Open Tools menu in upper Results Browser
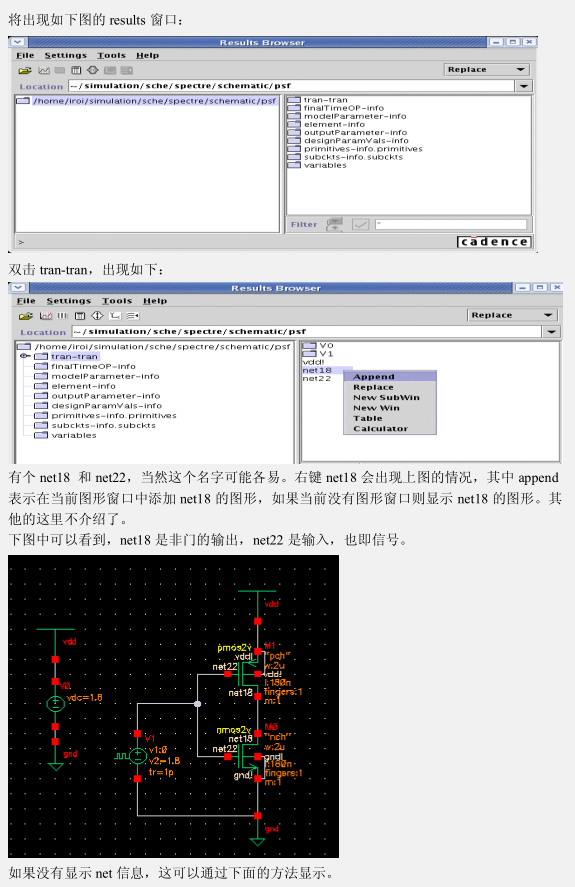The width and height of the screenshot is (575, 887). (111, 55)
